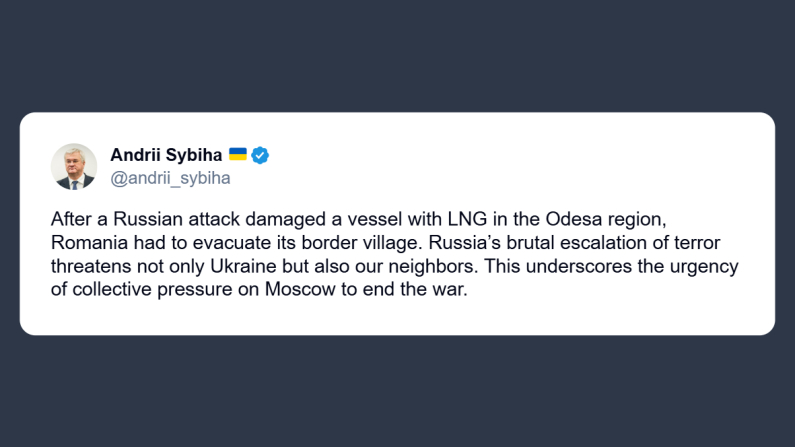Click the blue verified checkmark badge
The image size is (795, 447).
[x=260, y=155]
